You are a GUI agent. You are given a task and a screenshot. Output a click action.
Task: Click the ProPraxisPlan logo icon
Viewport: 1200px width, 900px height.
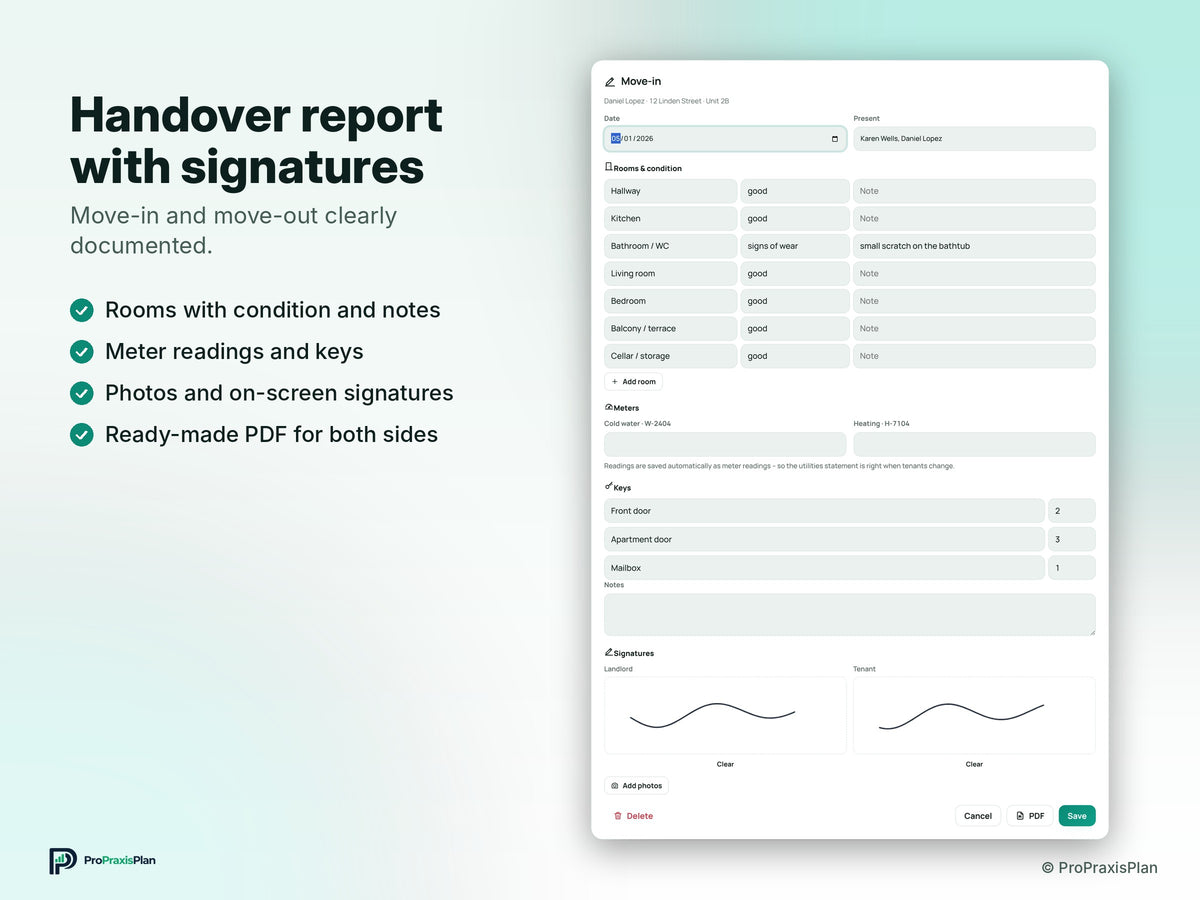63,860
